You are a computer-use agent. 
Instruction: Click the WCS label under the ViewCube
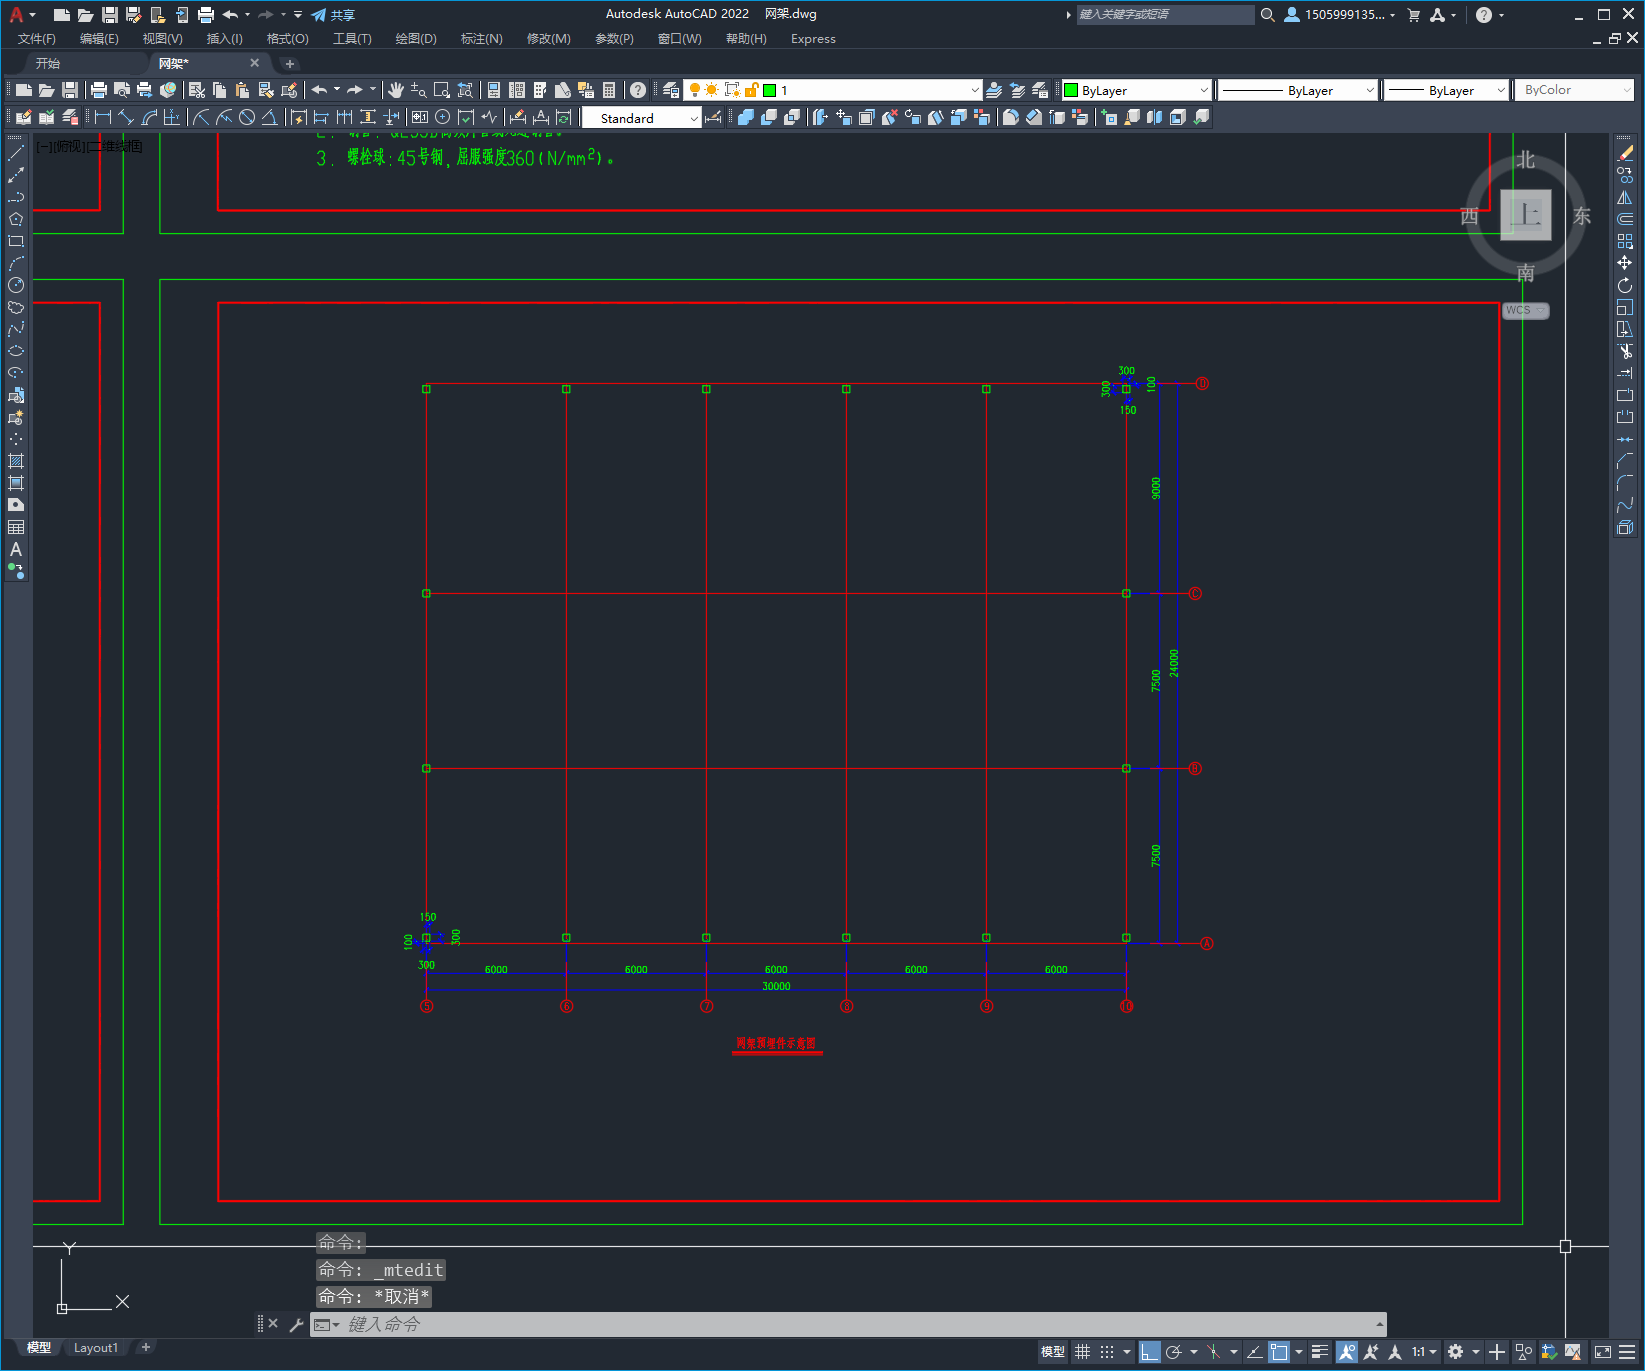(1525, 310)
